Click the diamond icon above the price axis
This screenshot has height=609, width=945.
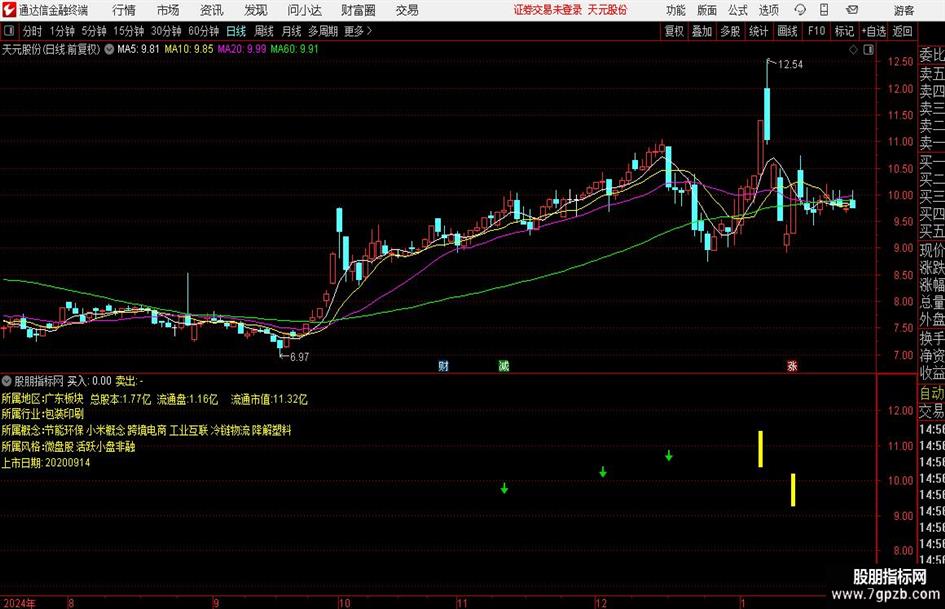(853, 50)
